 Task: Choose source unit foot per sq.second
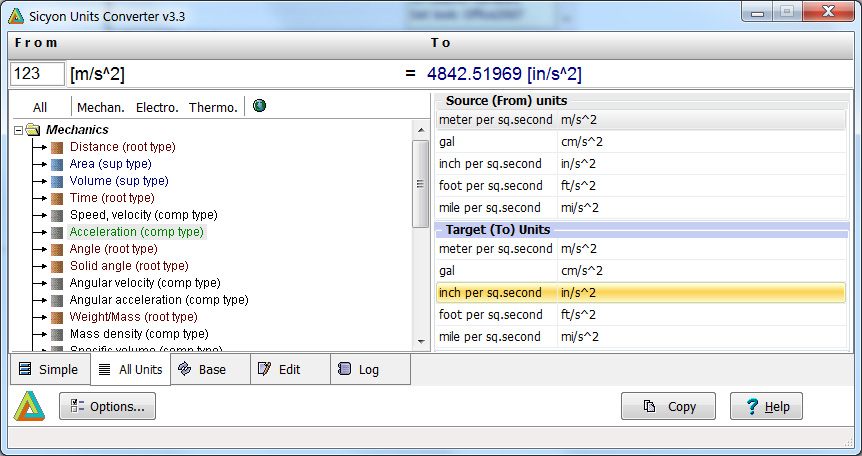[x=641, y=186]
